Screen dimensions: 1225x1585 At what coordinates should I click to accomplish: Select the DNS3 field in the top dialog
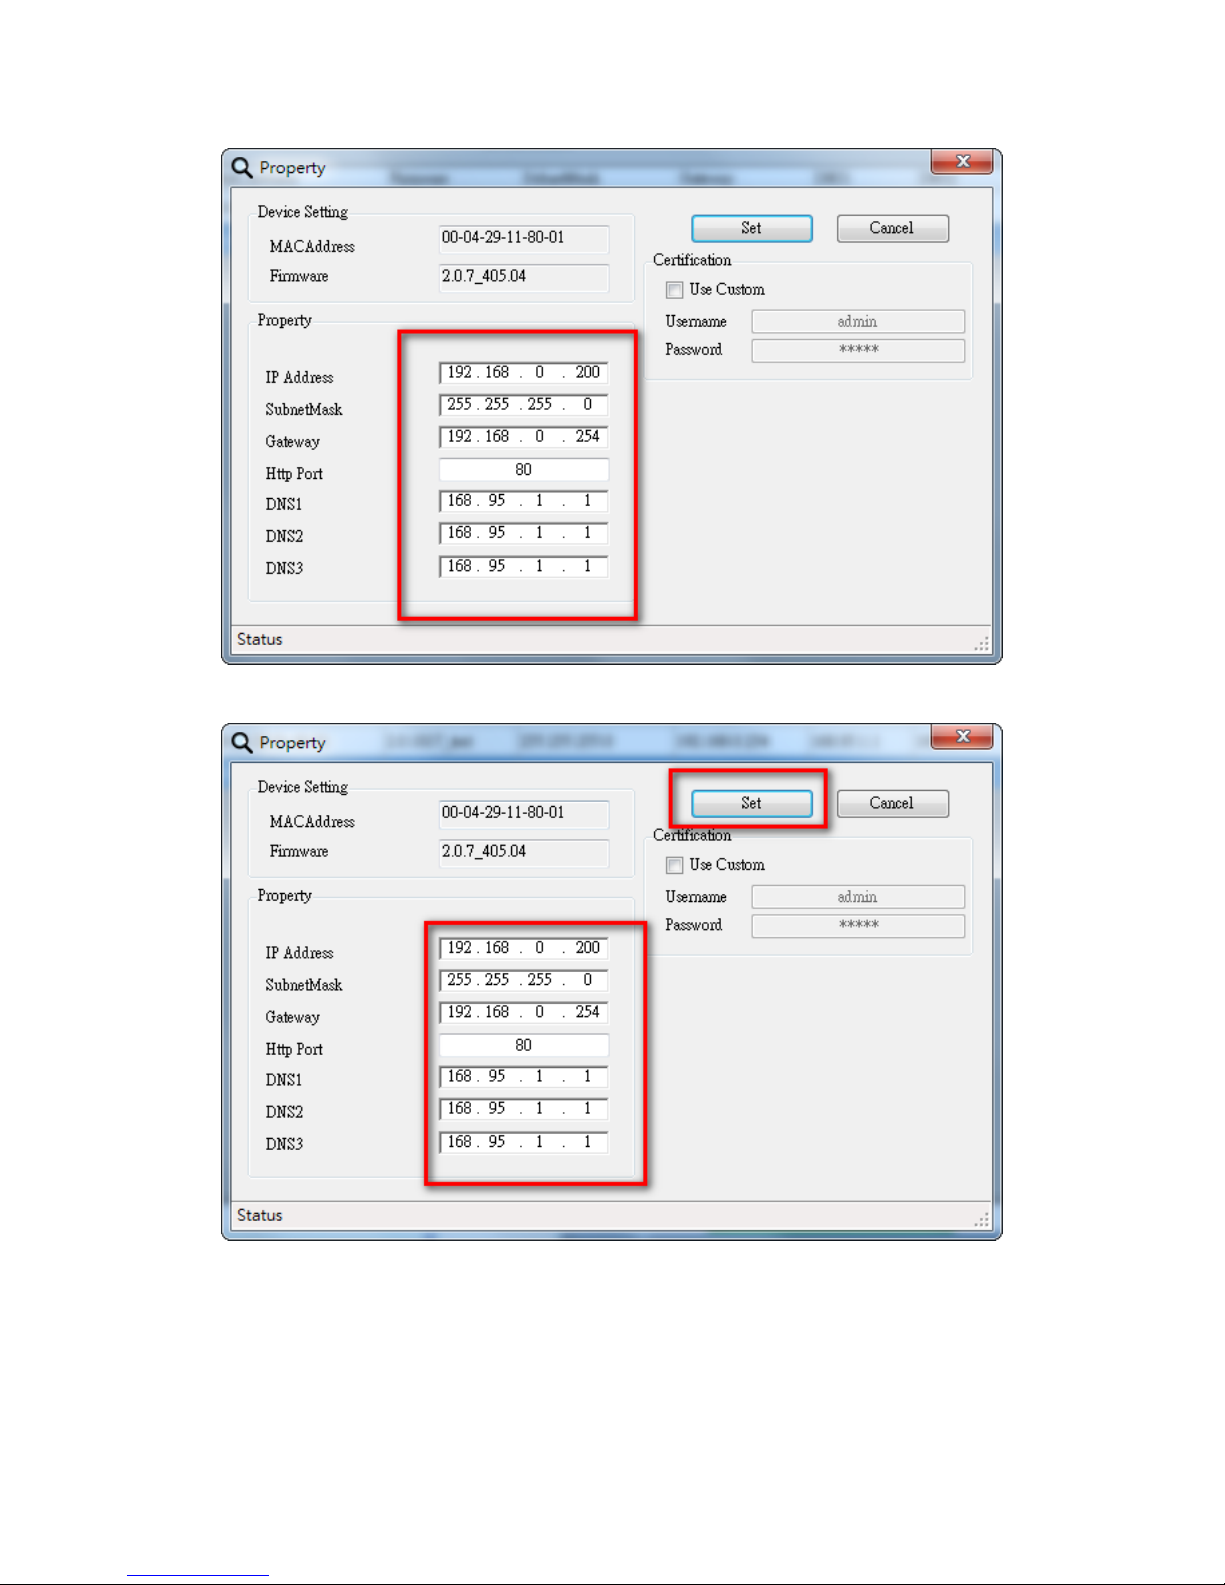523,567
